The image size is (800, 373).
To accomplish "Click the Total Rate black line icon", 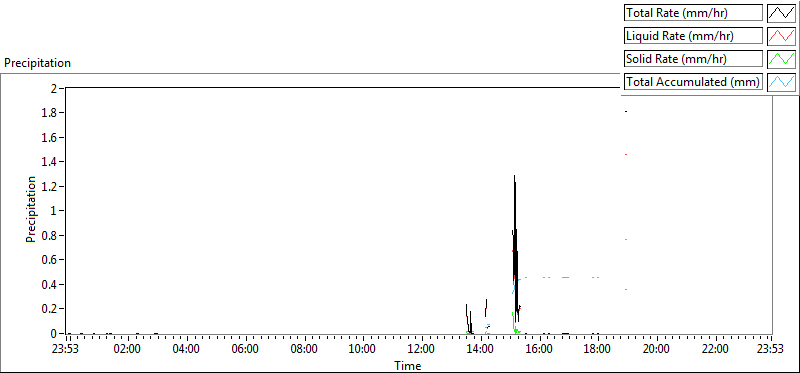I will point(781,13).
